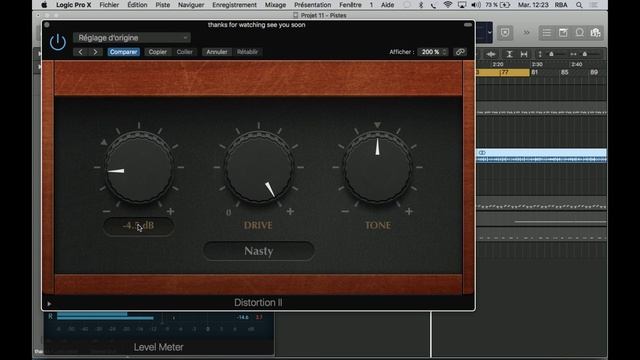Click the 2:30 ruler time marker
The width and height of the screenshot is (640, 360).
pos(537,64)
